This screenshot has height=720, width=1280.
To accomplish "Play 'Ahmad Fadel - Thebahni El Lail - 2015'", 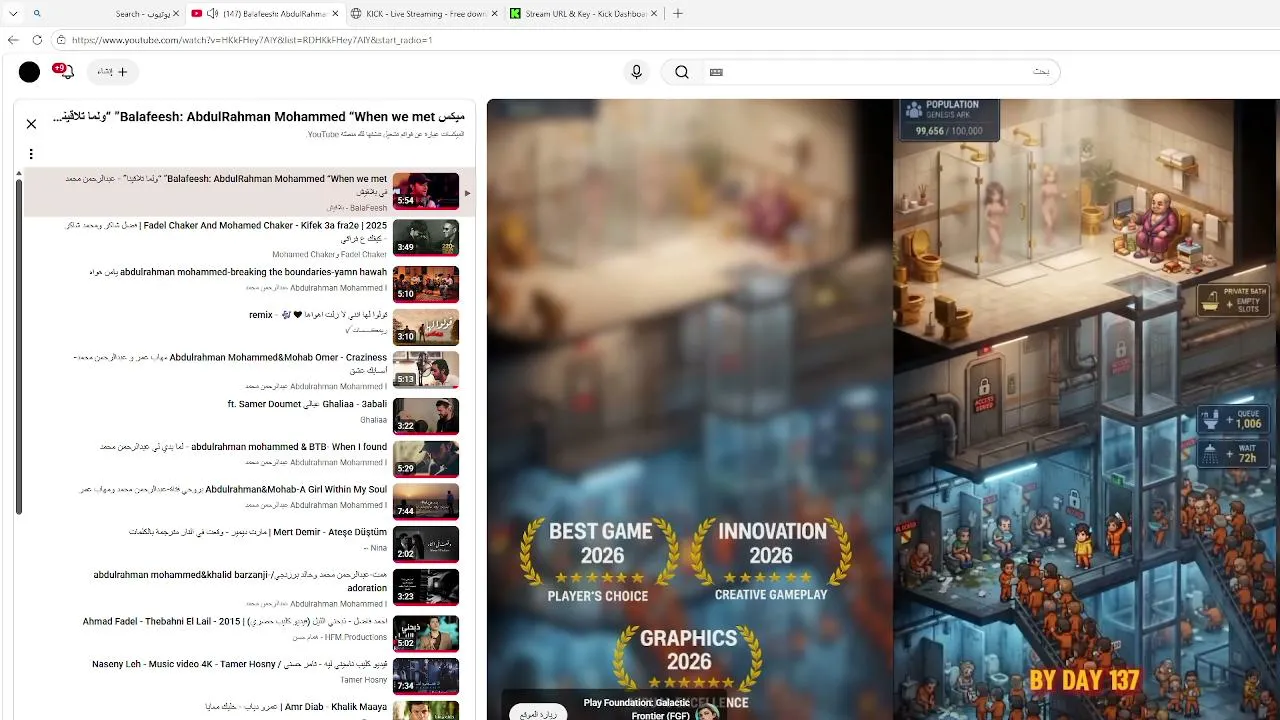I will coord(235,621).
